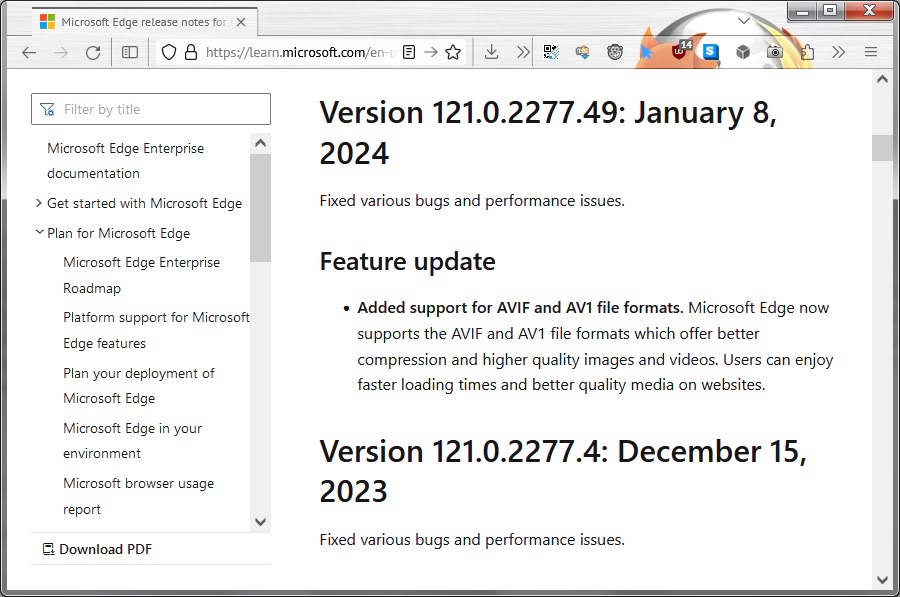The height and width of the screenshot is (597, 900).
Task: Select the Microsoft Edge release notes tab
Action: click(143, 22)
